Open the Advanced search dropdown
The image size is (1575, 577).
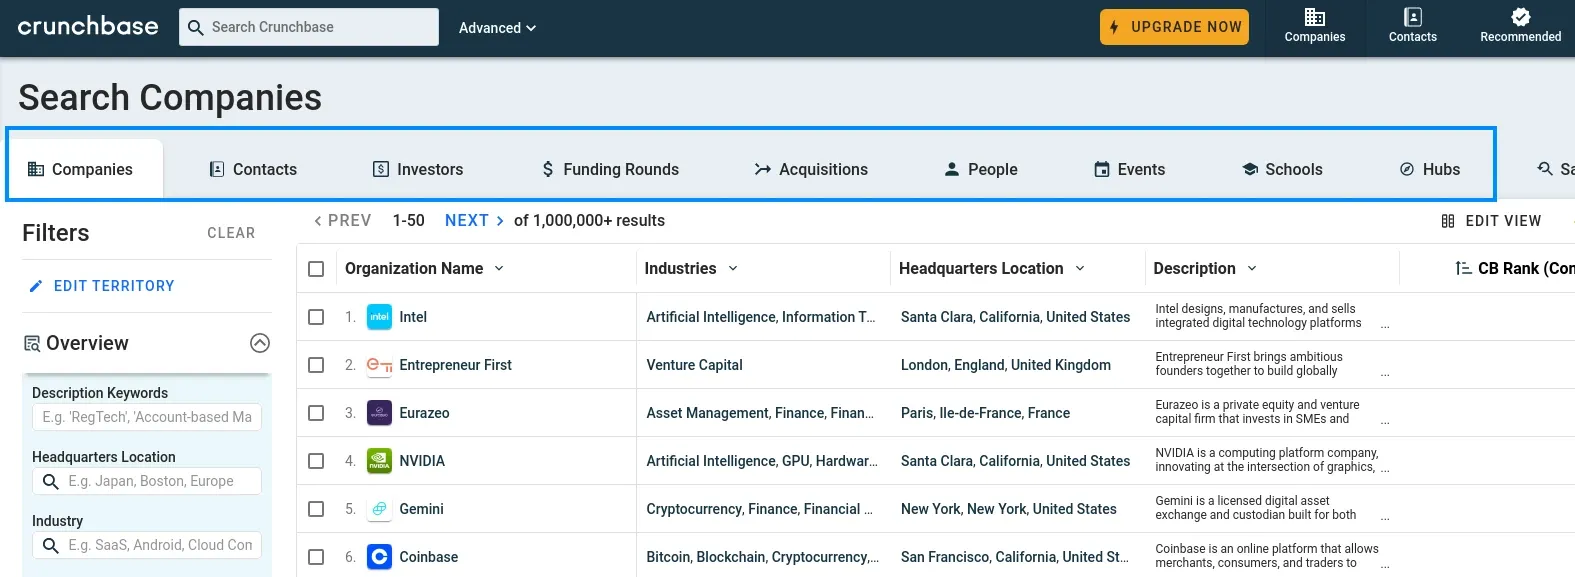click(497, 28)
